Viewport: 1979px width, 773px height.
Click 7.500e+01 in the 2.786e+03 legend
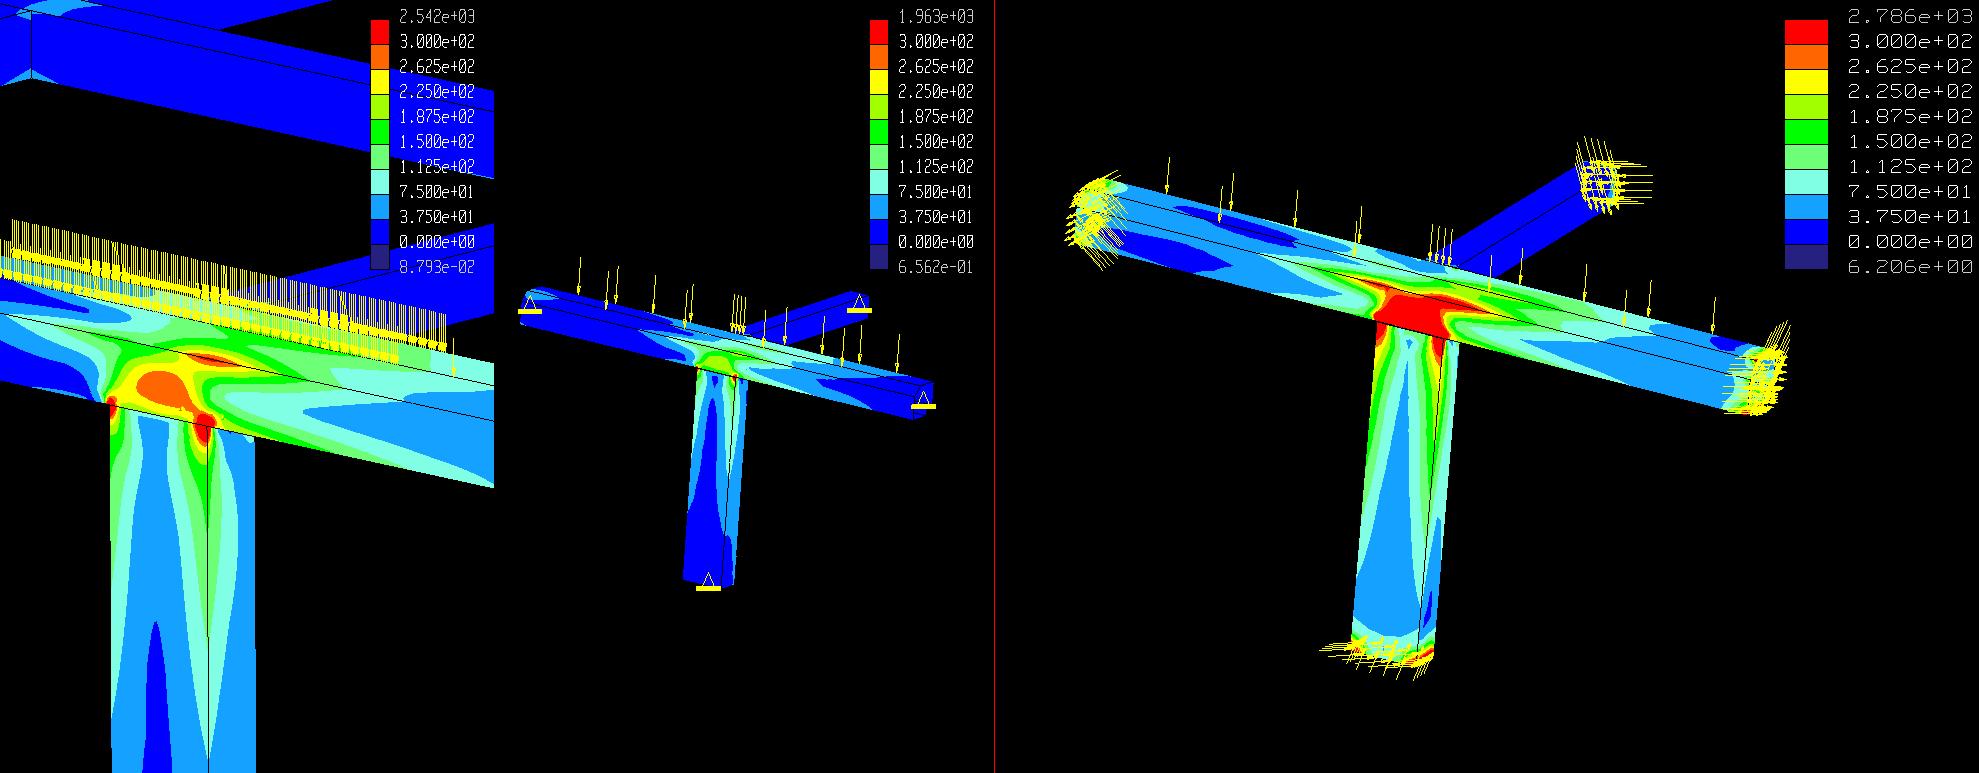click(1910, 191)
